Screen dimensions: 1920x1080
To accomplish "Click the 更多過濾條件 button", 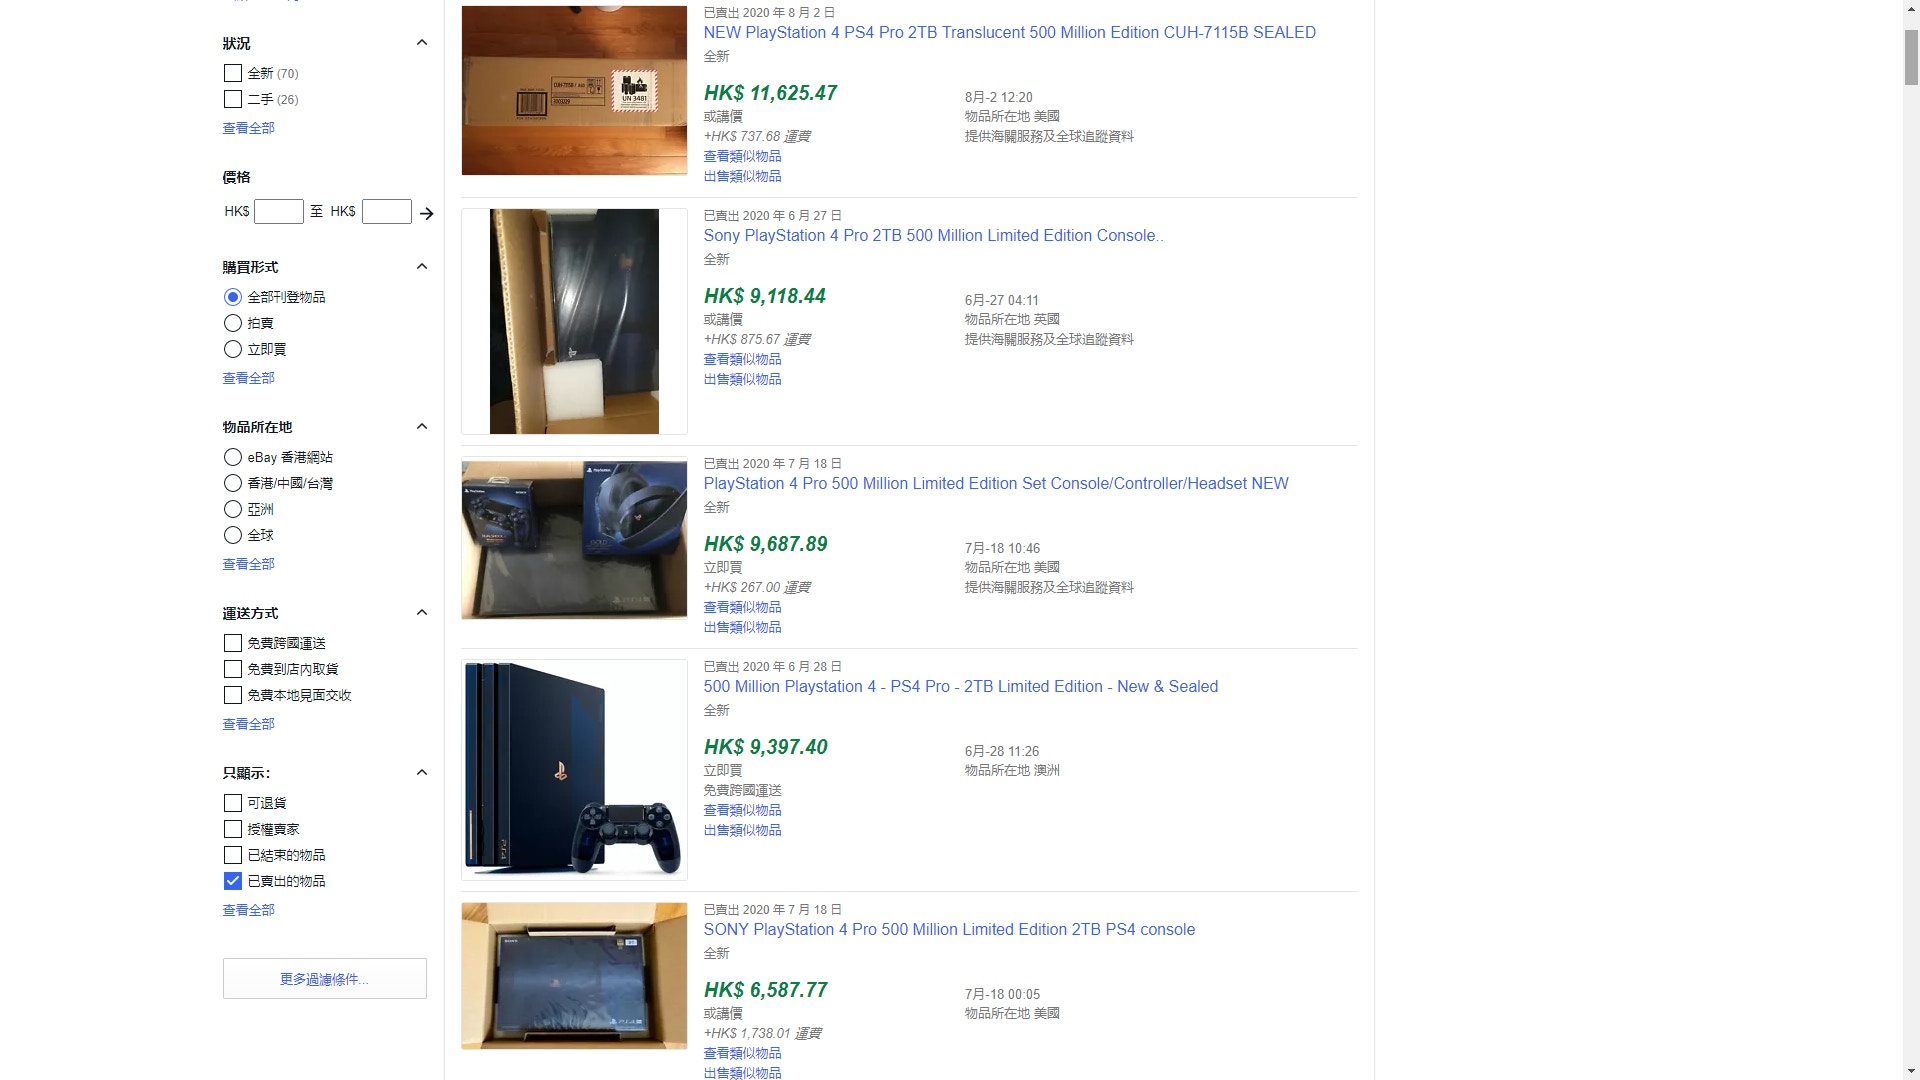I will click(325, 979).
